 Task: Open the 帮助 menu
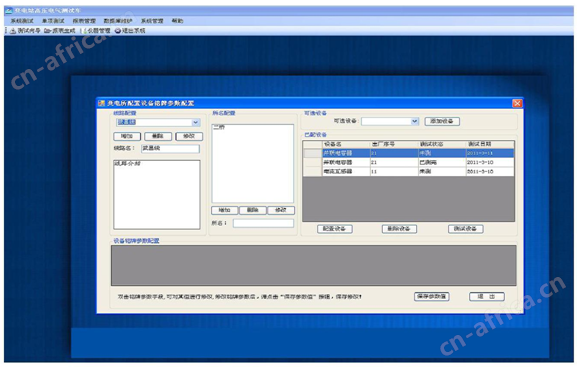coord(177,21)
